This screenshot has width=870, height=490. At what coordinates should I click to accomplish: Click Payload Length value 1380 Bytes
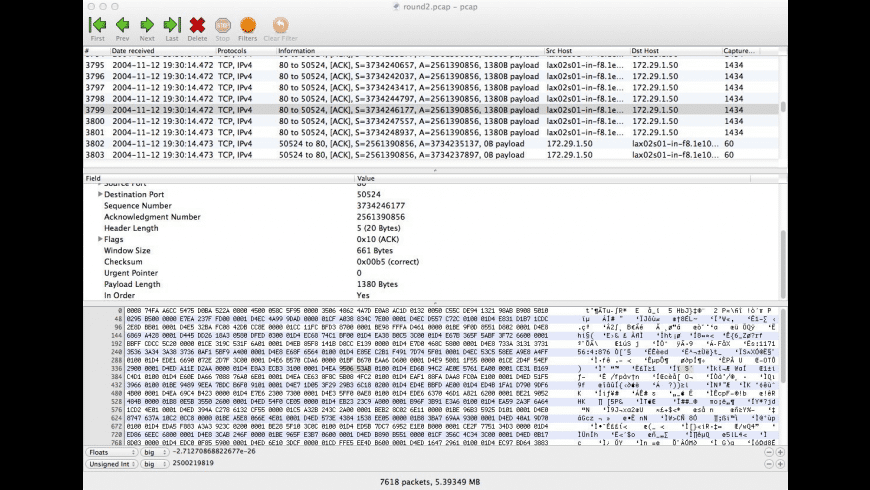pos(377,284)
